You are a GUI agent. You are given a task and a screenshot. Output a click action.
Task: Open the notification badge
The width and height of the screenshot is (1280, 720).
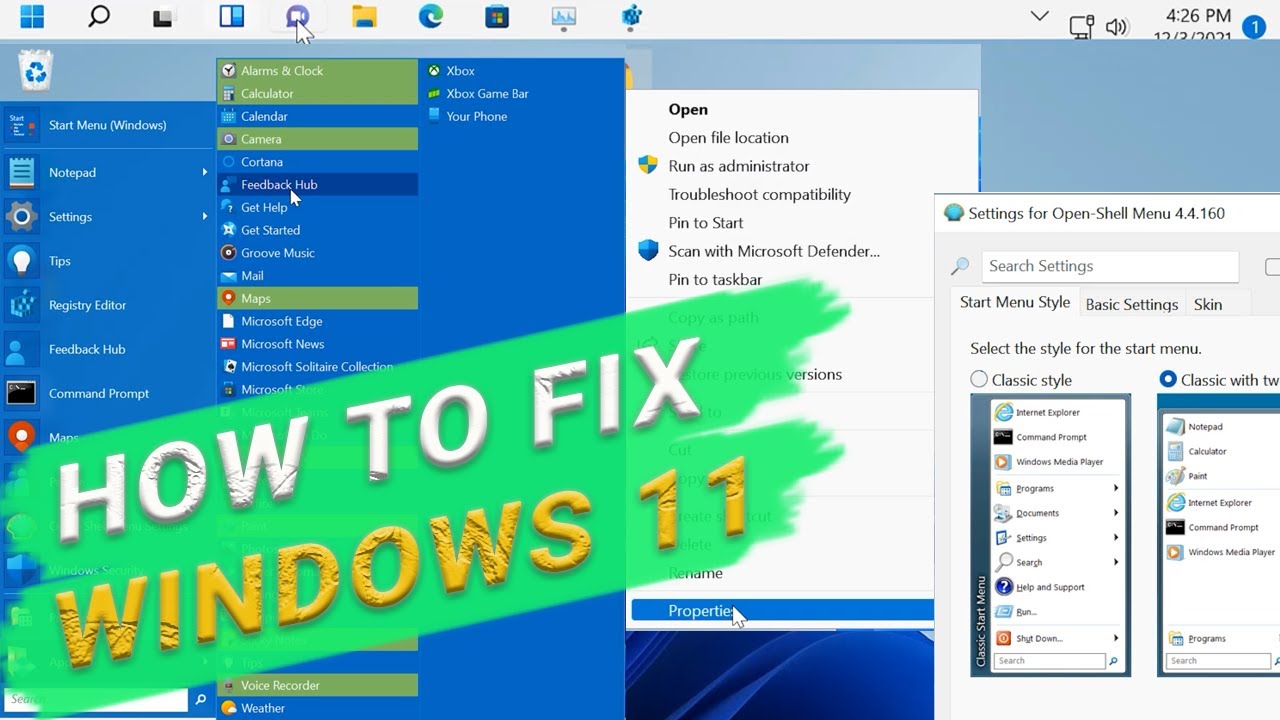(x=1254, y=28)
